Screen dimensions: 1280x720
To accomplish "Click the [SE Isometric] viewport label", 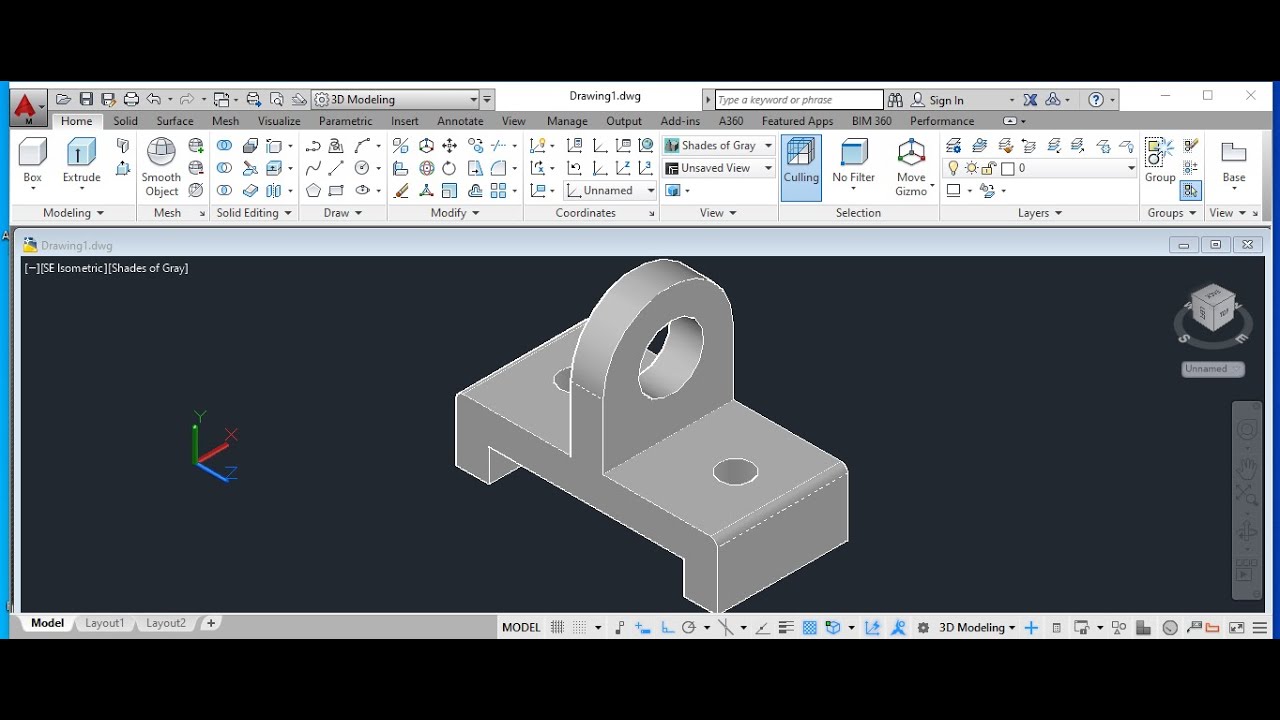I will pos(73,268).
